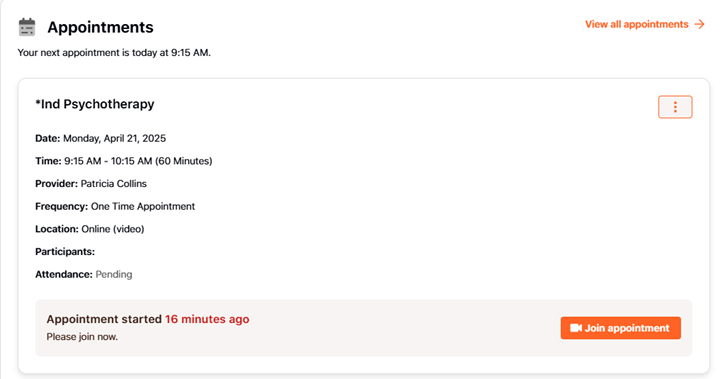The width and height of the screenshot is (720, 379).
Task: Click the One Time Appointment frequency text
Action: click(143, 207)
